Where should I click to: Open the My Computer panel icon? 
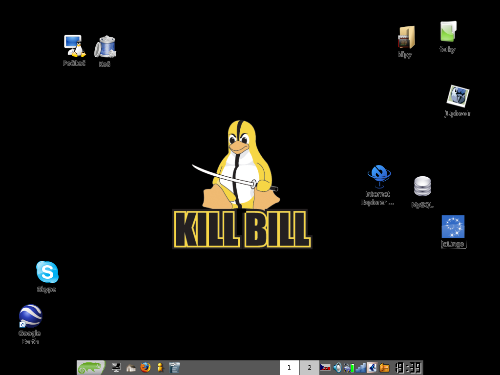pos(116,367)
